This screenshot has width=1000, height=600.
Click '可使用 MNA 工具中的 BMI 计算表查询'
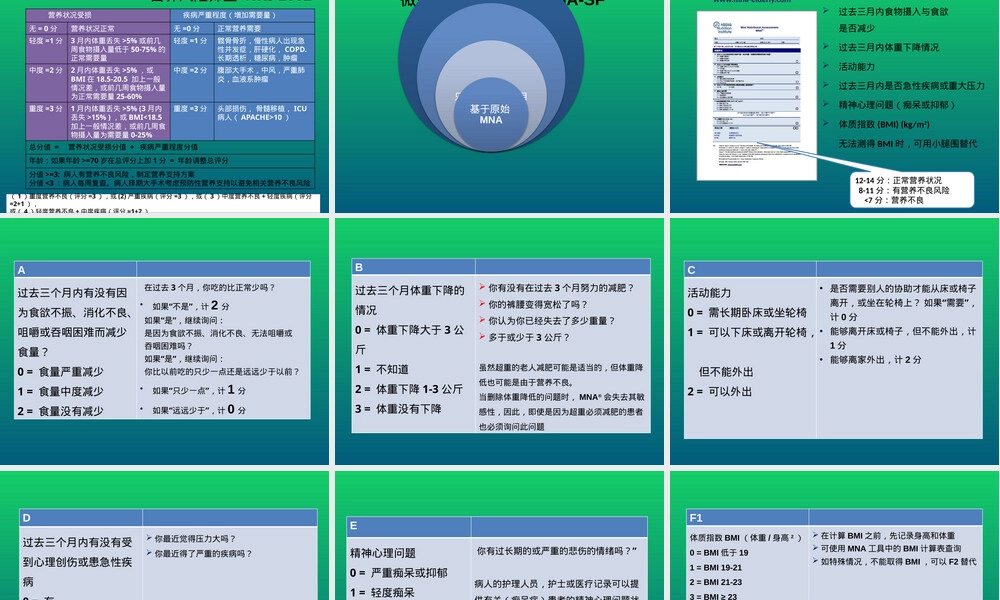[890, 548]
